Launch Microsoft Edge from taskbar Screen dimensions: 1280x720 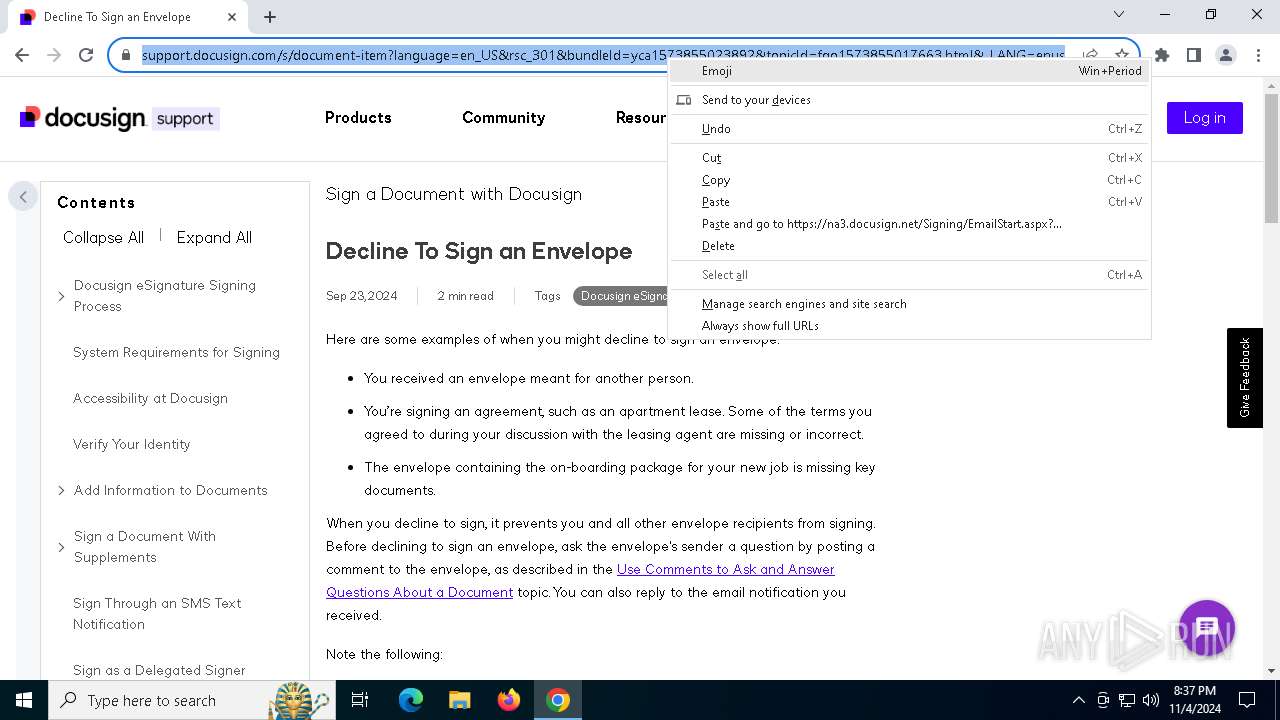pos(411,700)
